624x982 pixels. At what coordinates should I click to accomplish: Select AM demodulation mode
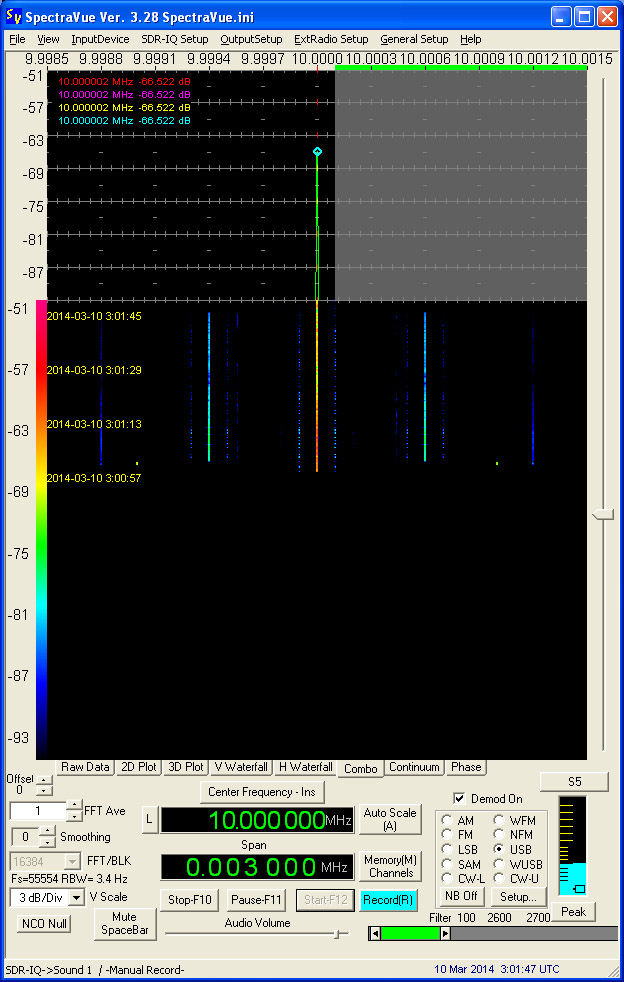pos(448,820)
